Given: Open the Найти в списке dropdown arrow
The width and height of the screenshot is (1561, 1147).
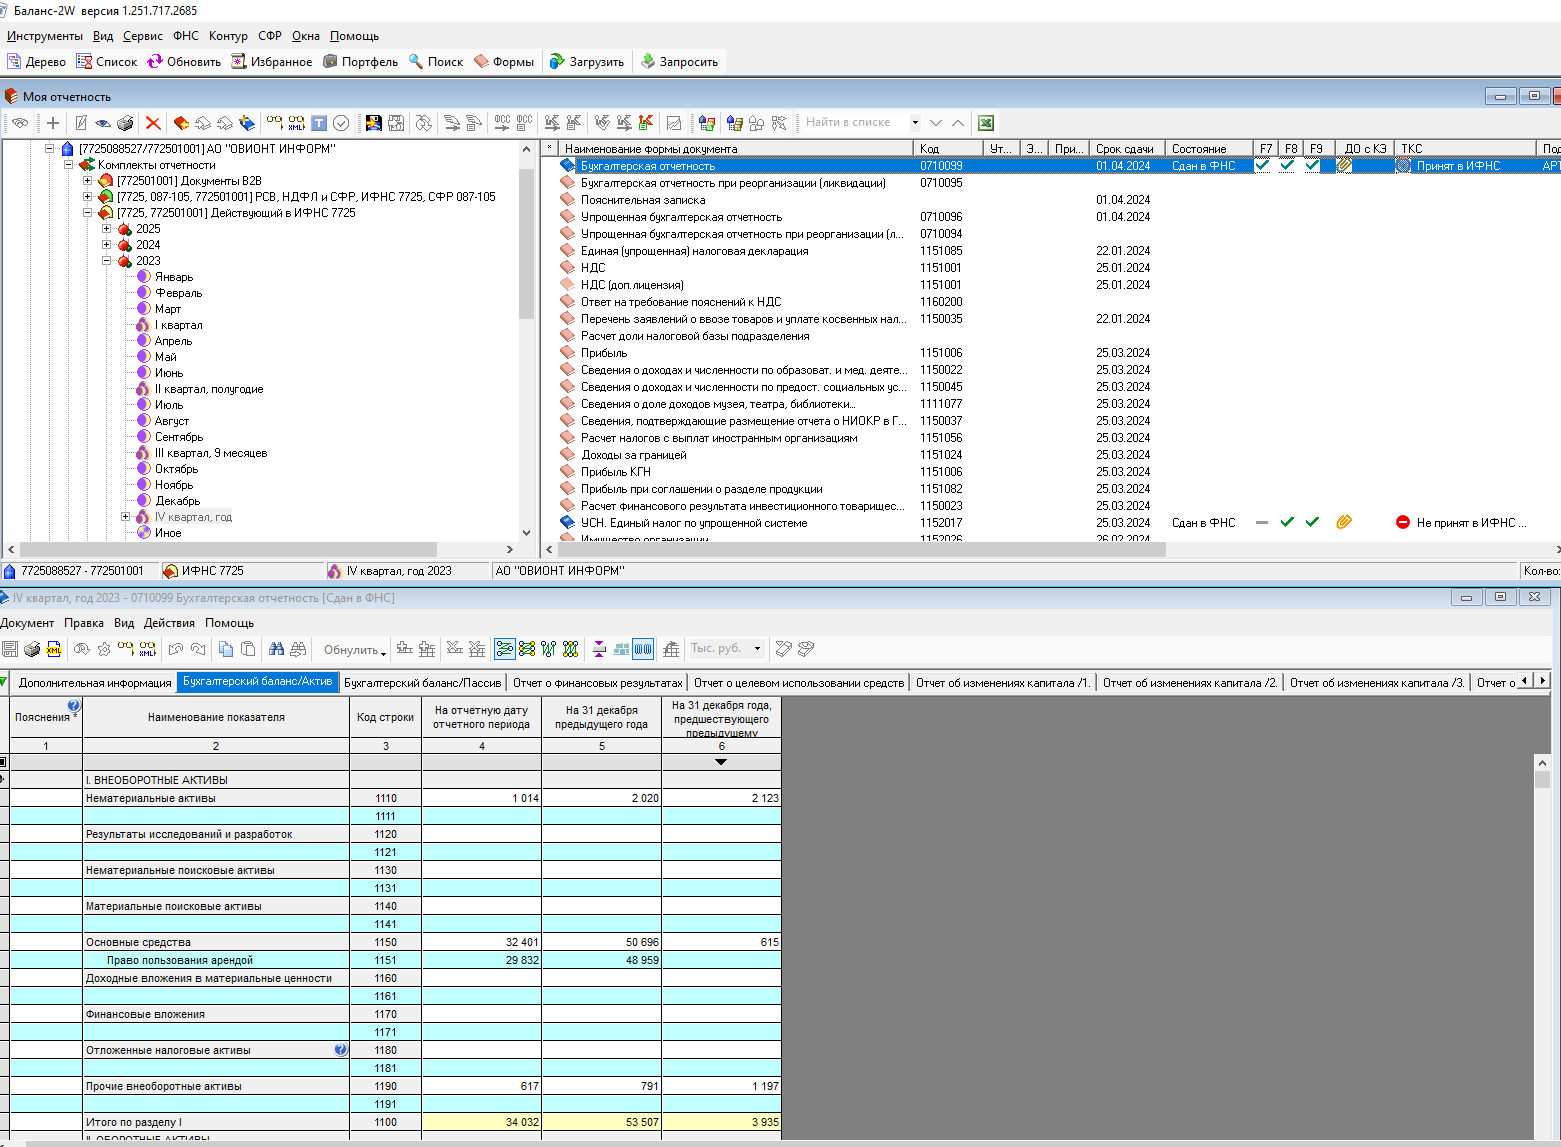Looking at the screenshot, I should click(915, 123).
